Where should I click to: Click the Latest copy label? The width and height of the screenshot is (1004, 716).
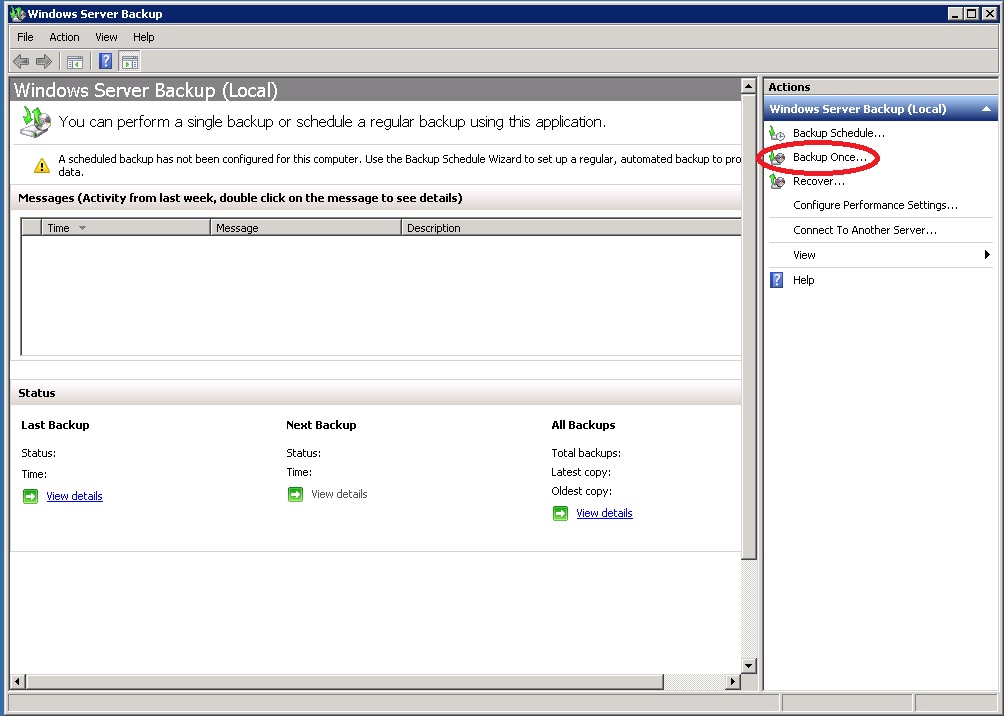(x=581, y=472)
